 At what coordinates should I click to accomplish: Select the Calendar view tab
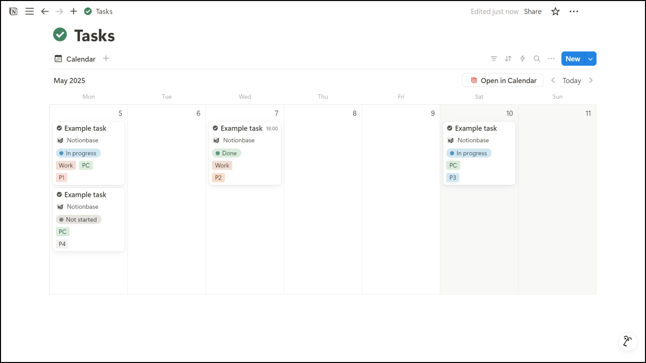75,59
